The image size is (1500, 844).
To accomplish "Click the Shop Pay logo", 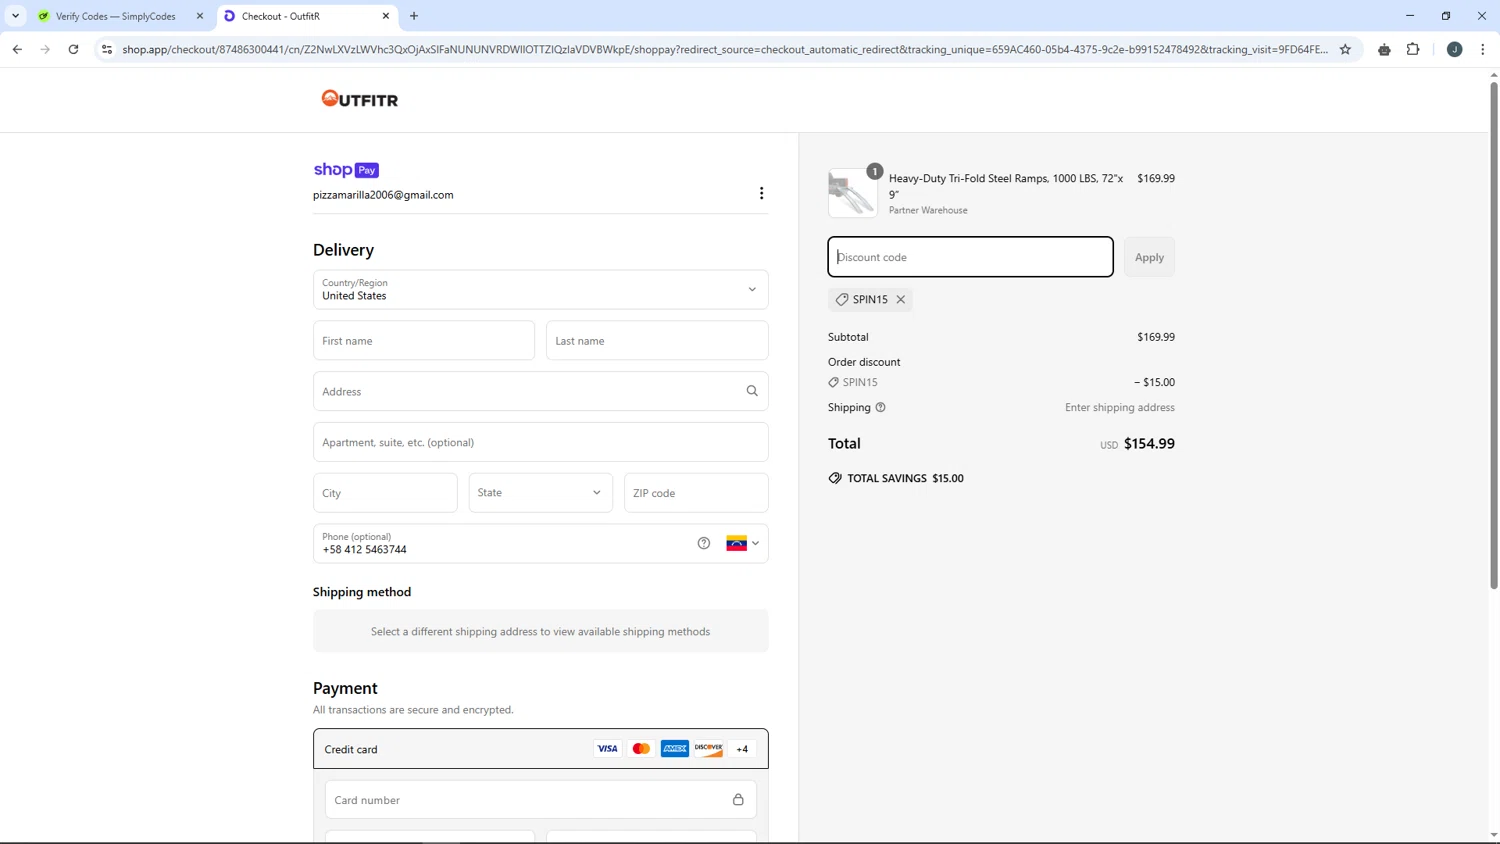I will click(x=346, y=170).
